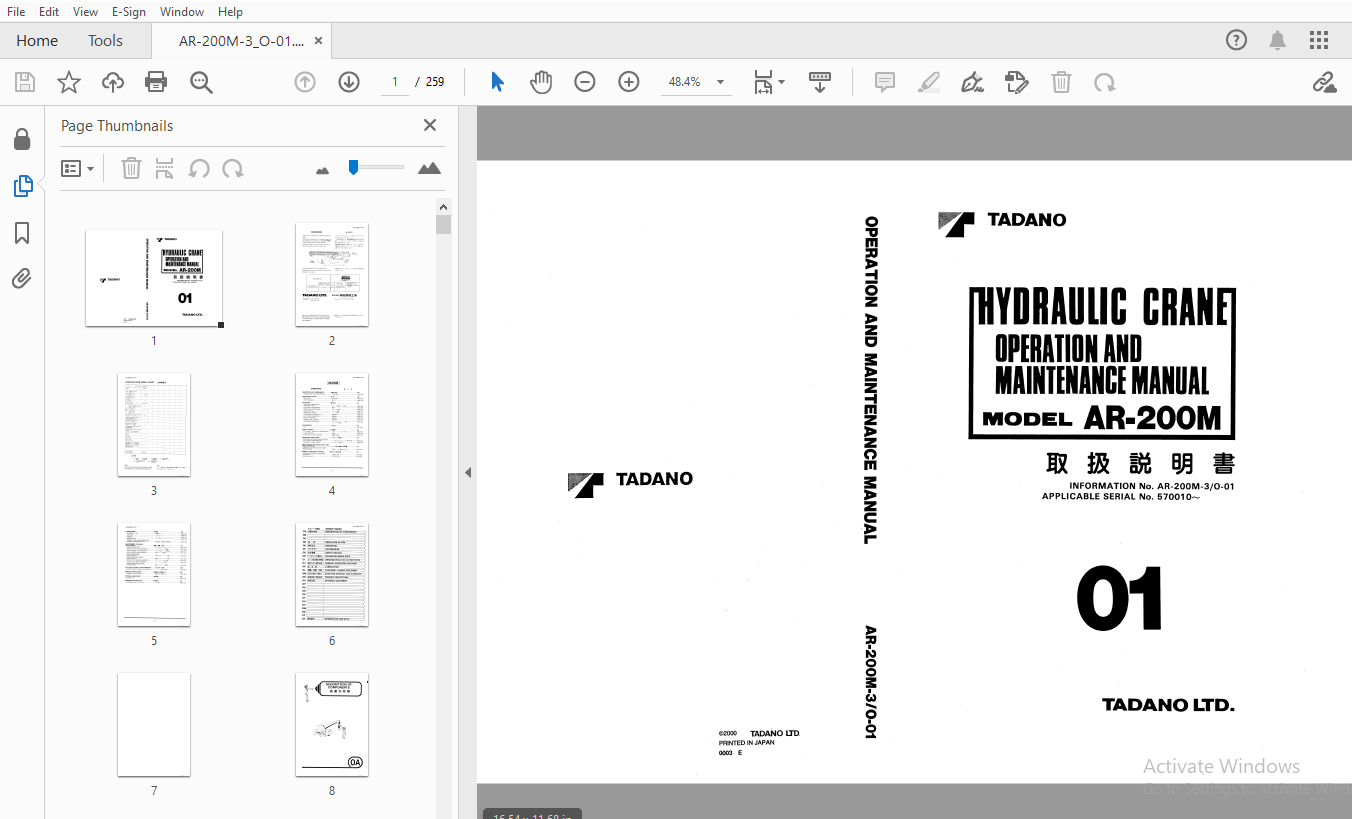Screen dimensions: 1352x819
Task: Click the page number input field
Action: pyautogui.click(x=395, y=82)
